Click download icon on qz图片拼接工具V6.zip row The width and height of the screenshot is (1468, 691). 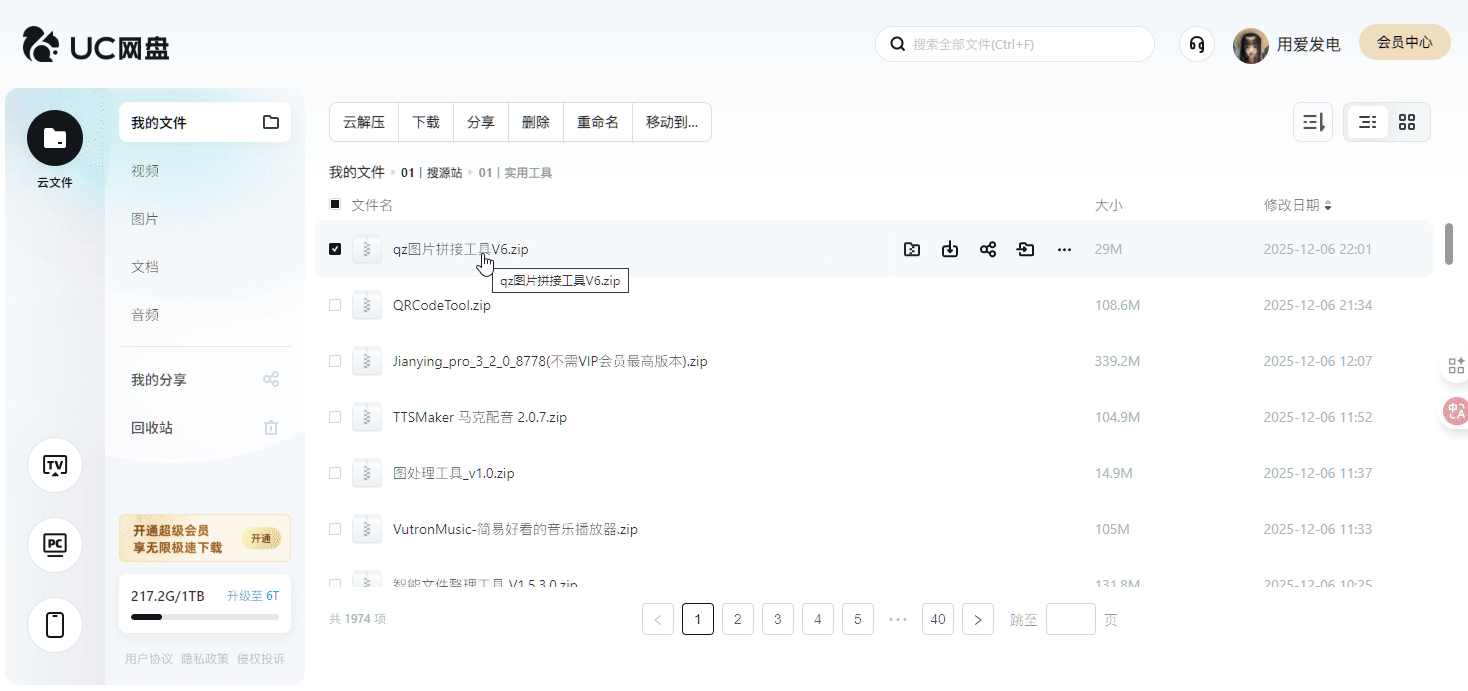coord(950,249)
